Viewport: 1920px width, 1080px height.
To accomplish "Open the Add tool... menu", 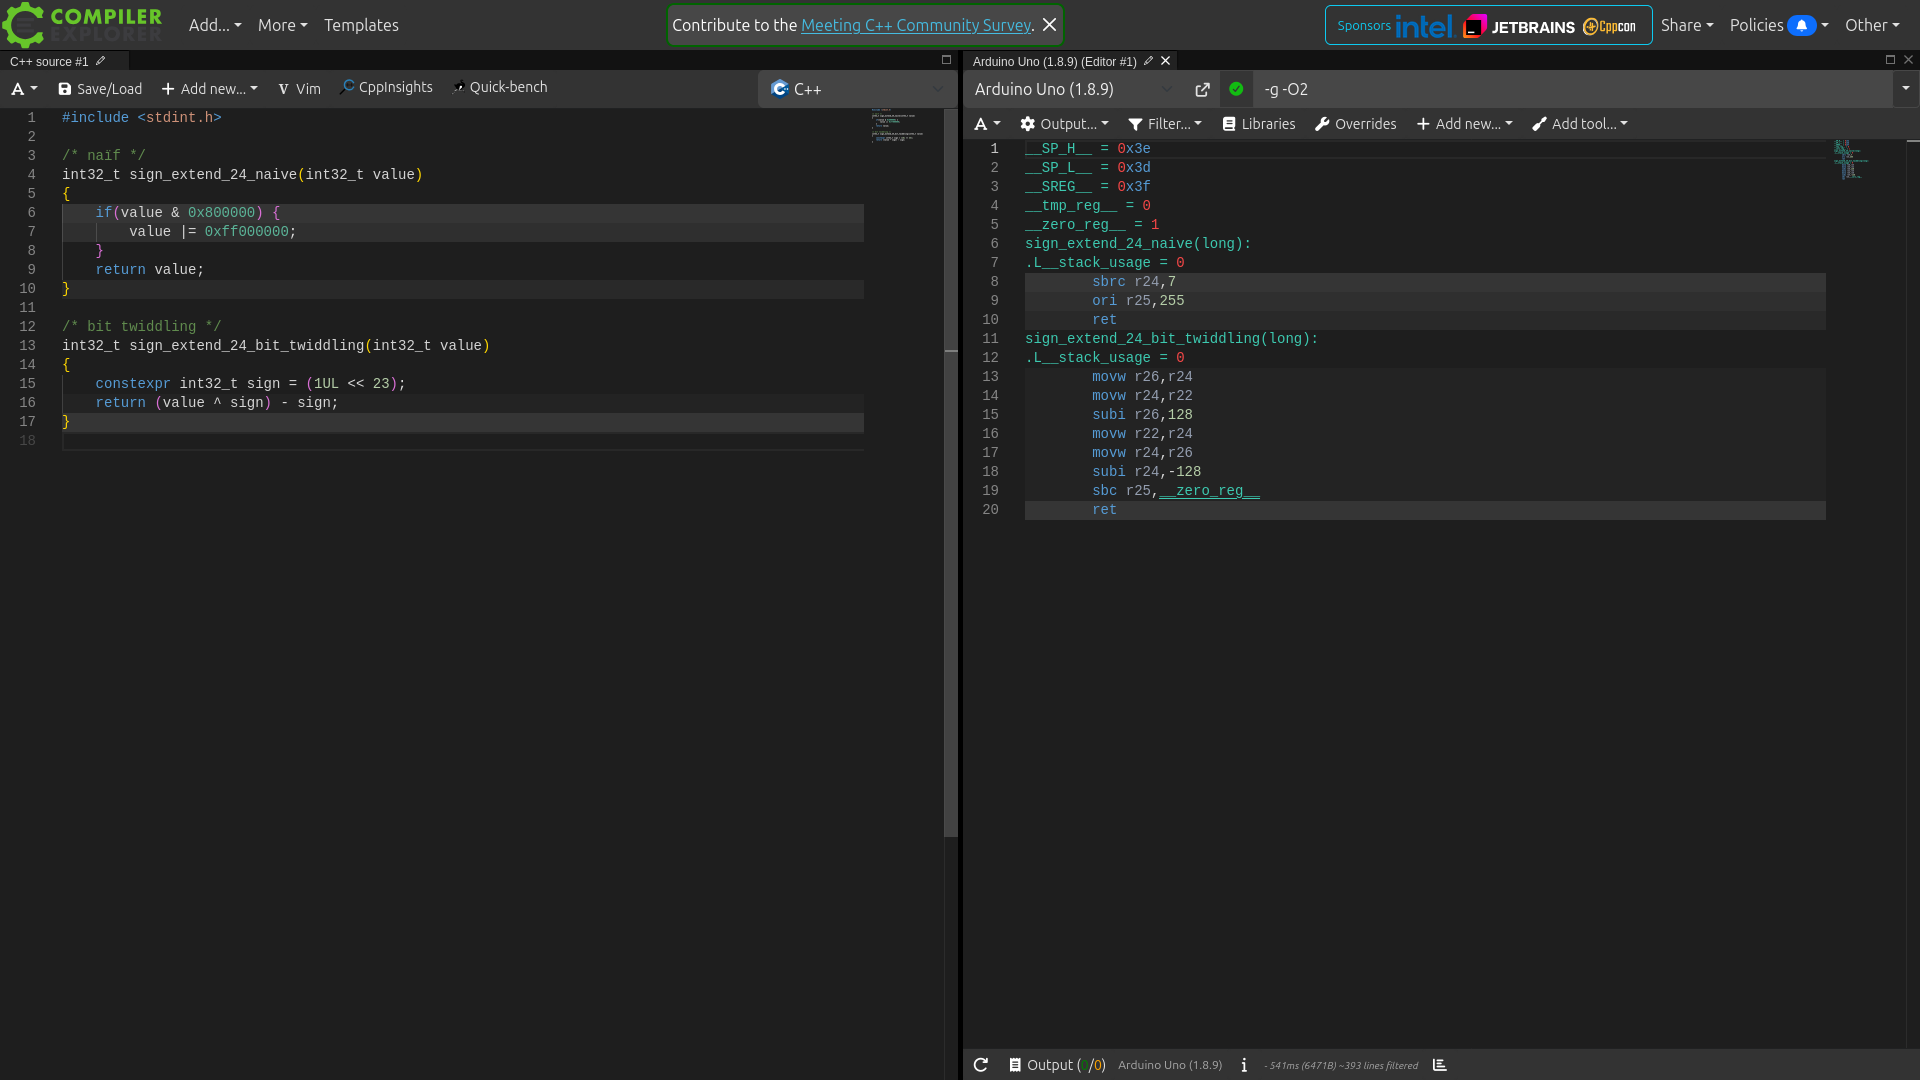I will (x=1580, y=124).
